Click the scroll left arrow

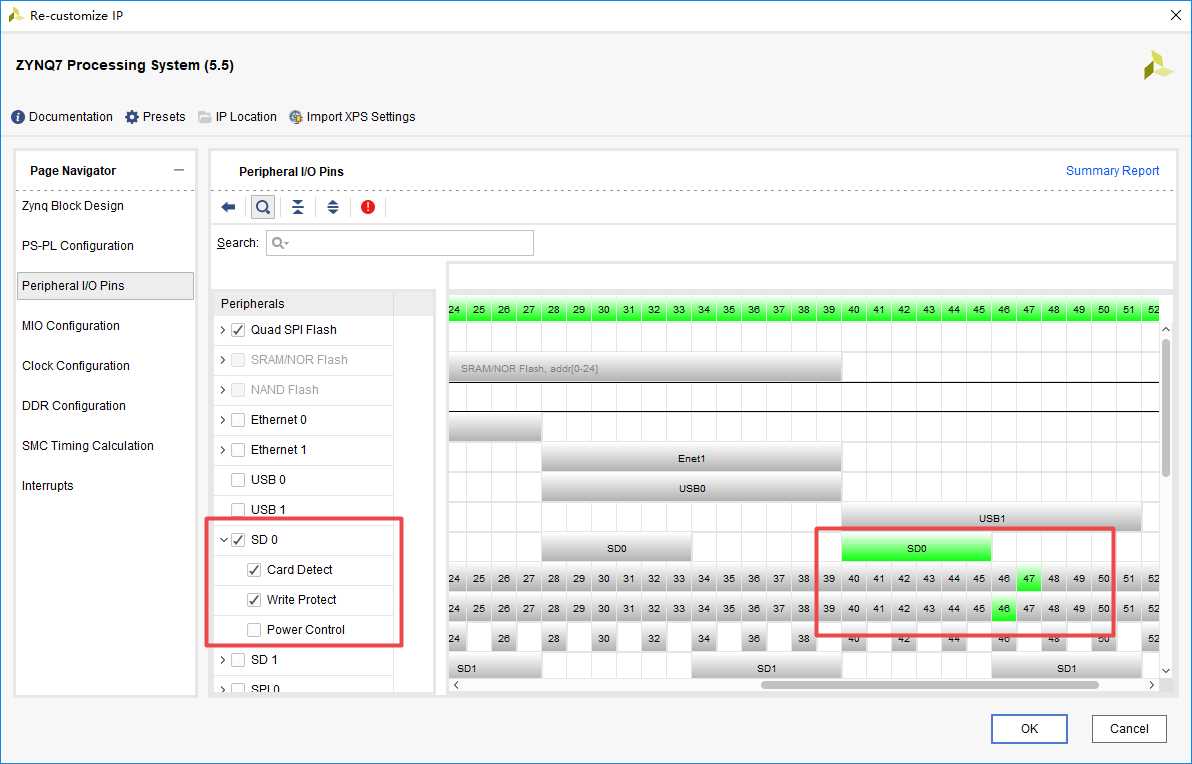456,685
